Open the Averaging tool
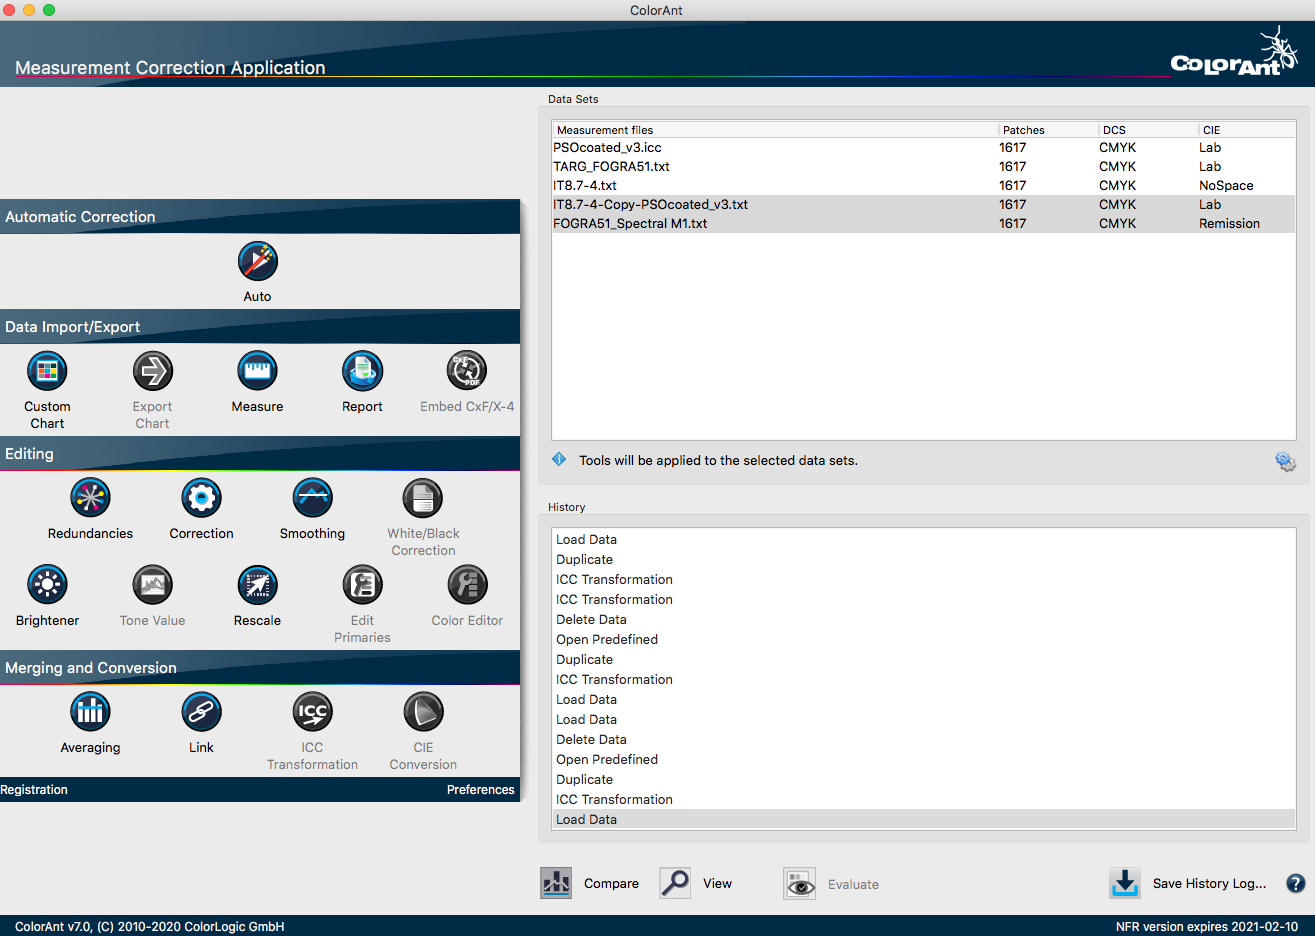This screenshot has width=1315, height=936. pos(90,712)
